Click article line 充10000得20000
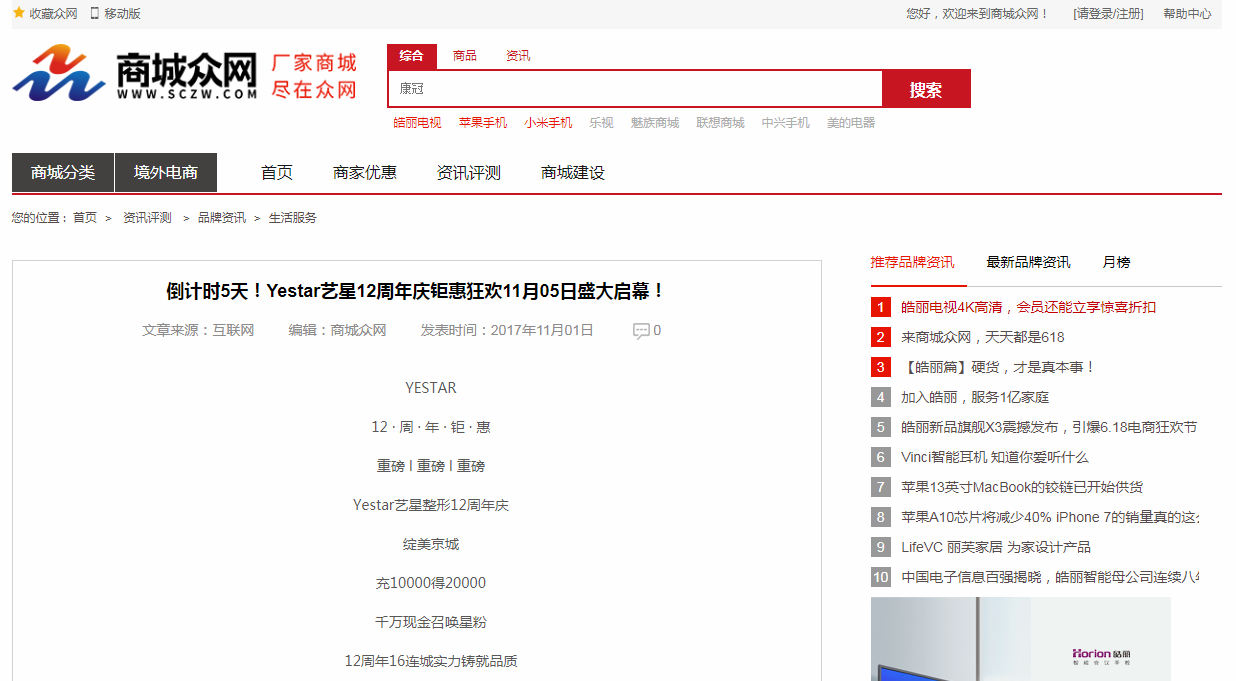 (431, 583)
